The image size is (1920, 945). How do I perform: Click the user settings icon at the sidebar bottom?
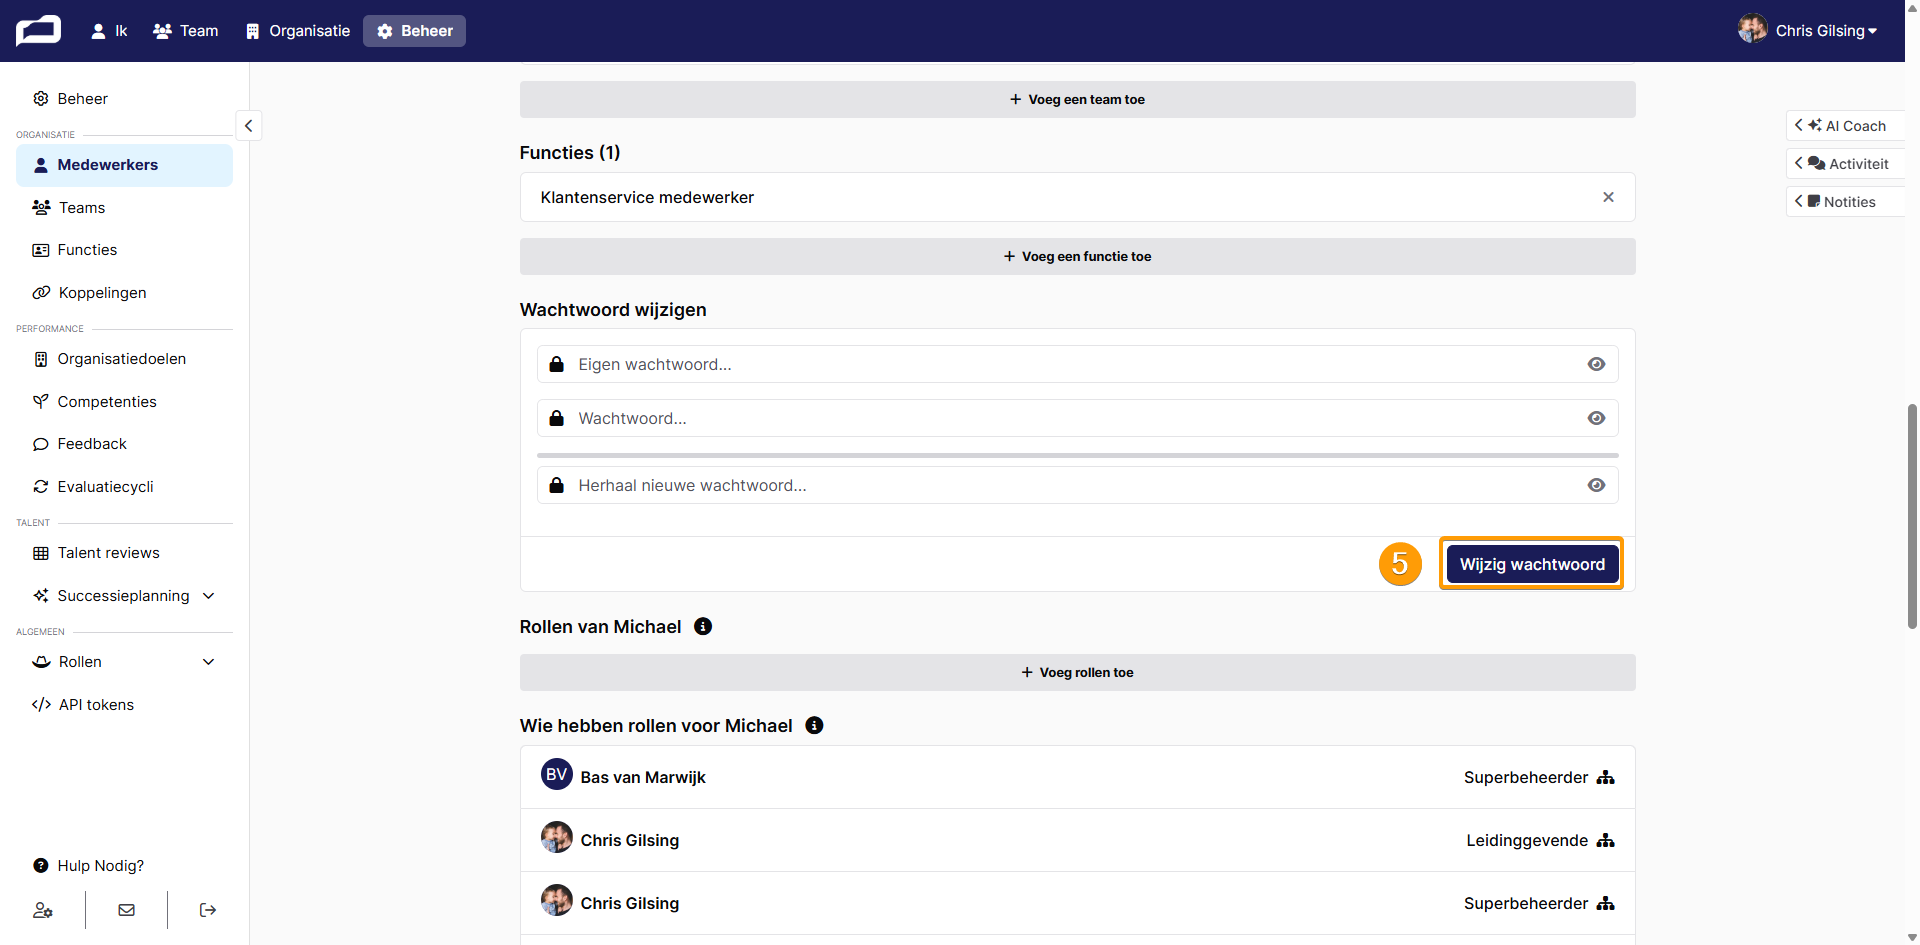click(43, 910)
